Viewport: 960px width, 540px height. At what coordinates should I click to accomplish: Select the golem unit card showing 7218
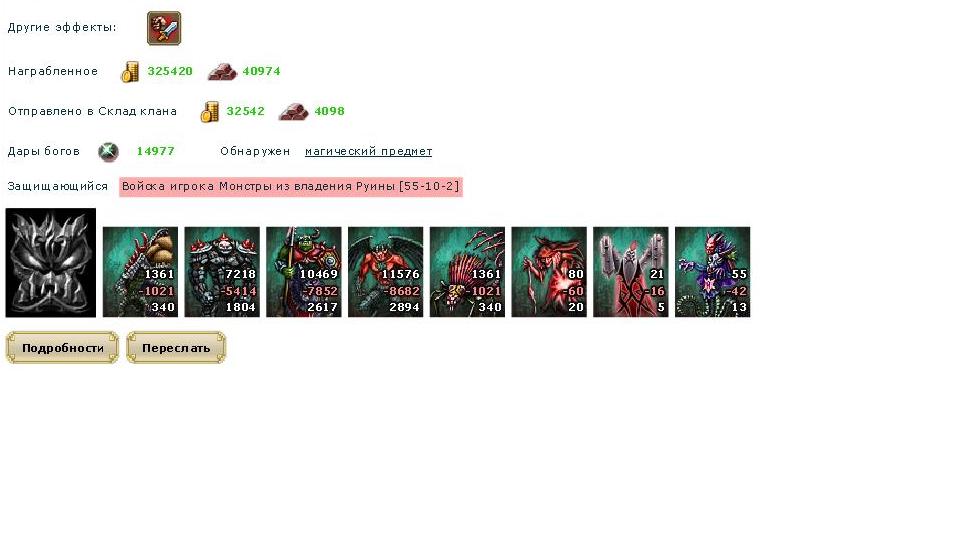click(222, 272)
